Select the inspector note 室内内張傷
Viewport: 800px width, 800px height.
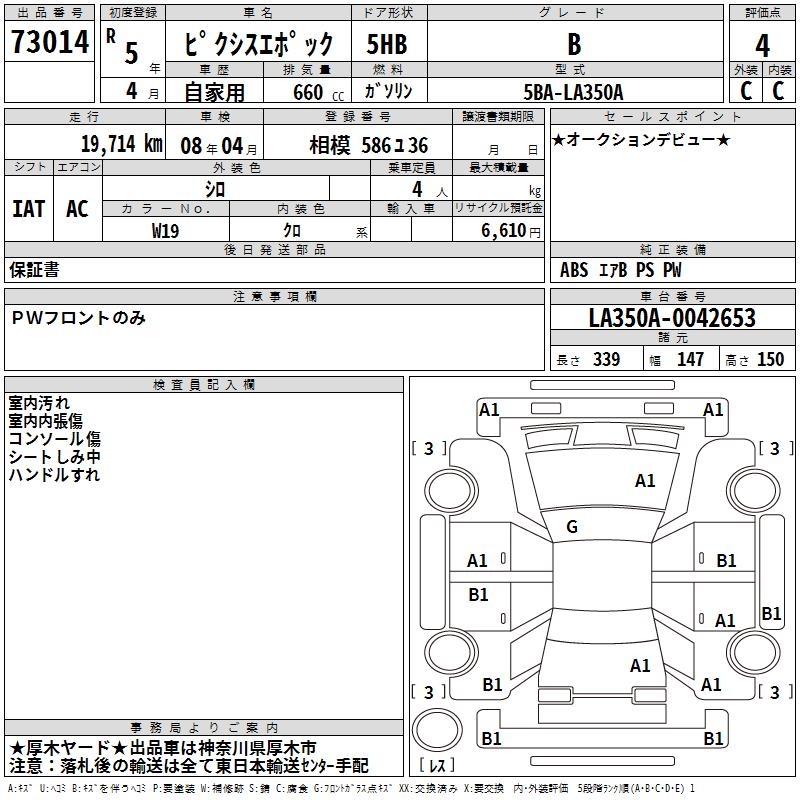tap(45, 421)
